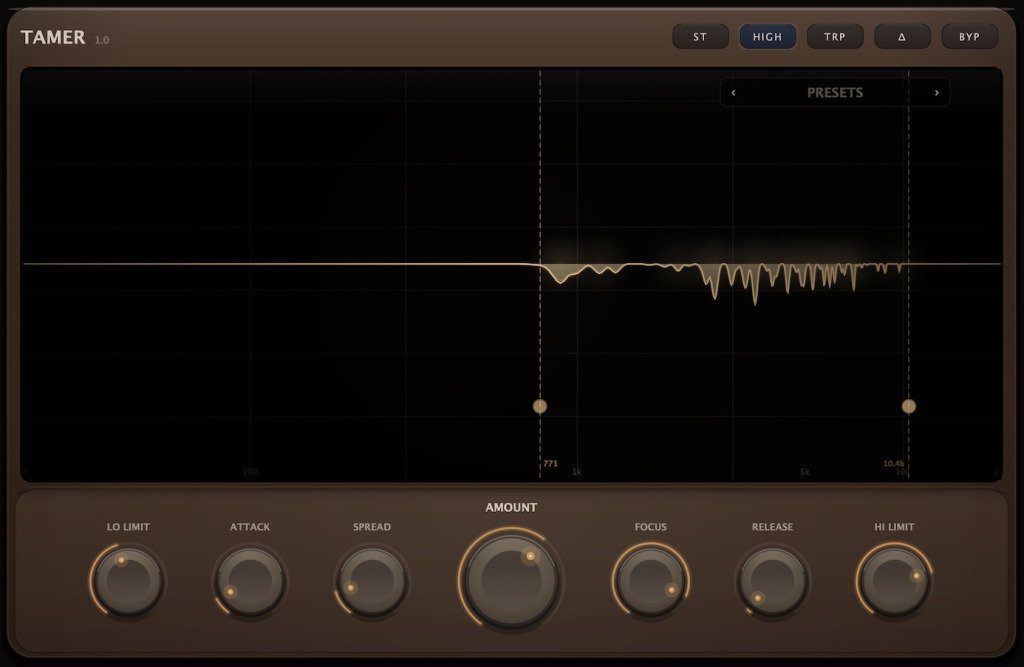Screen dimensions: 1024x667
Task: Expand preset list via left chevron
Action: point(734,92)
